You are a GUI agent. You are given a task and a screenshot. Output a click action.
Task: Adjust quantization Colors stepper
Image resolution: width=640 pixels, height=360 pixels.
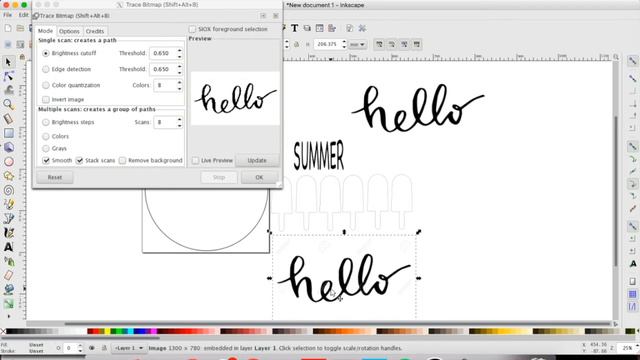click(x=179, y=85)
